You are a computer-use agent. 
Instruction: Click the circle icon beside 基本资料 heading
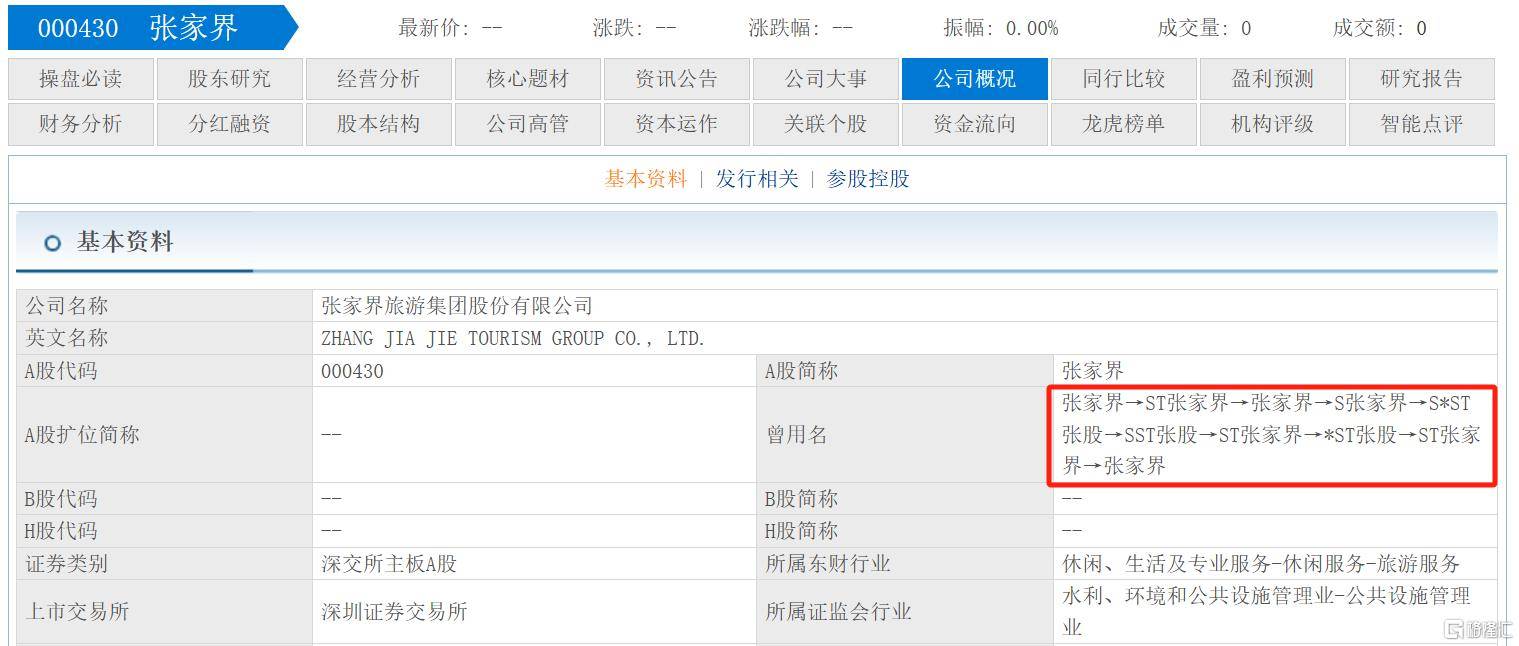tap(53, 243)
